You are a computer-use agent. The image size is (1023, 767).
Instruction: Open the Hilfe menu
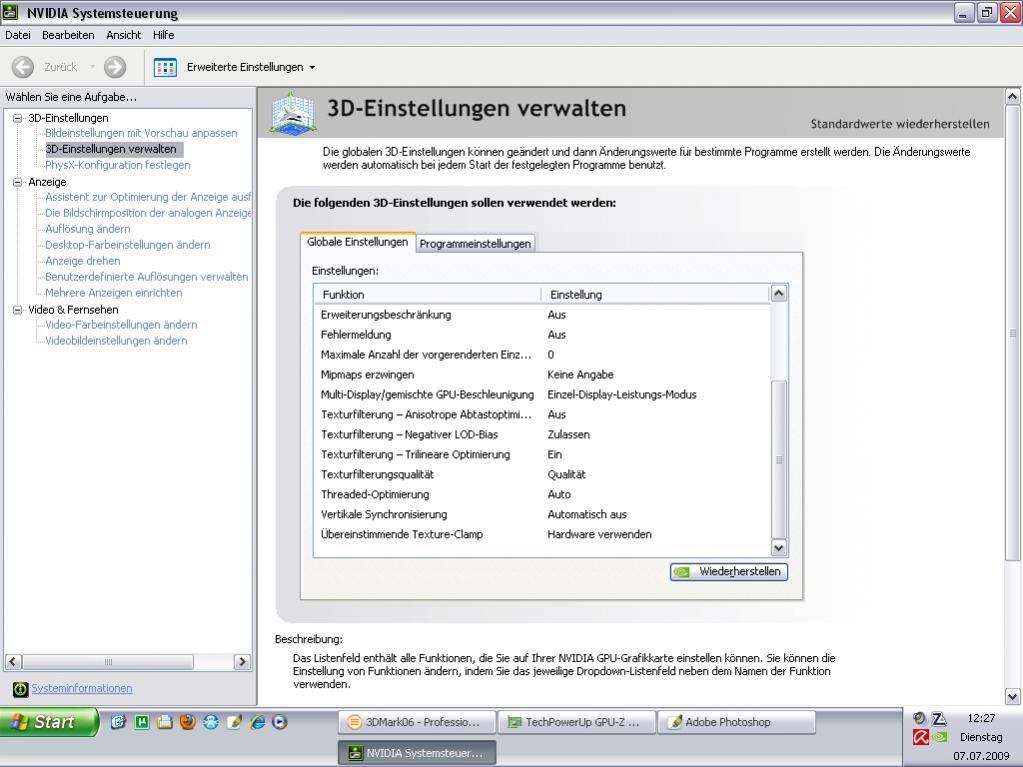pyautogui.click(x=163, y=35)
